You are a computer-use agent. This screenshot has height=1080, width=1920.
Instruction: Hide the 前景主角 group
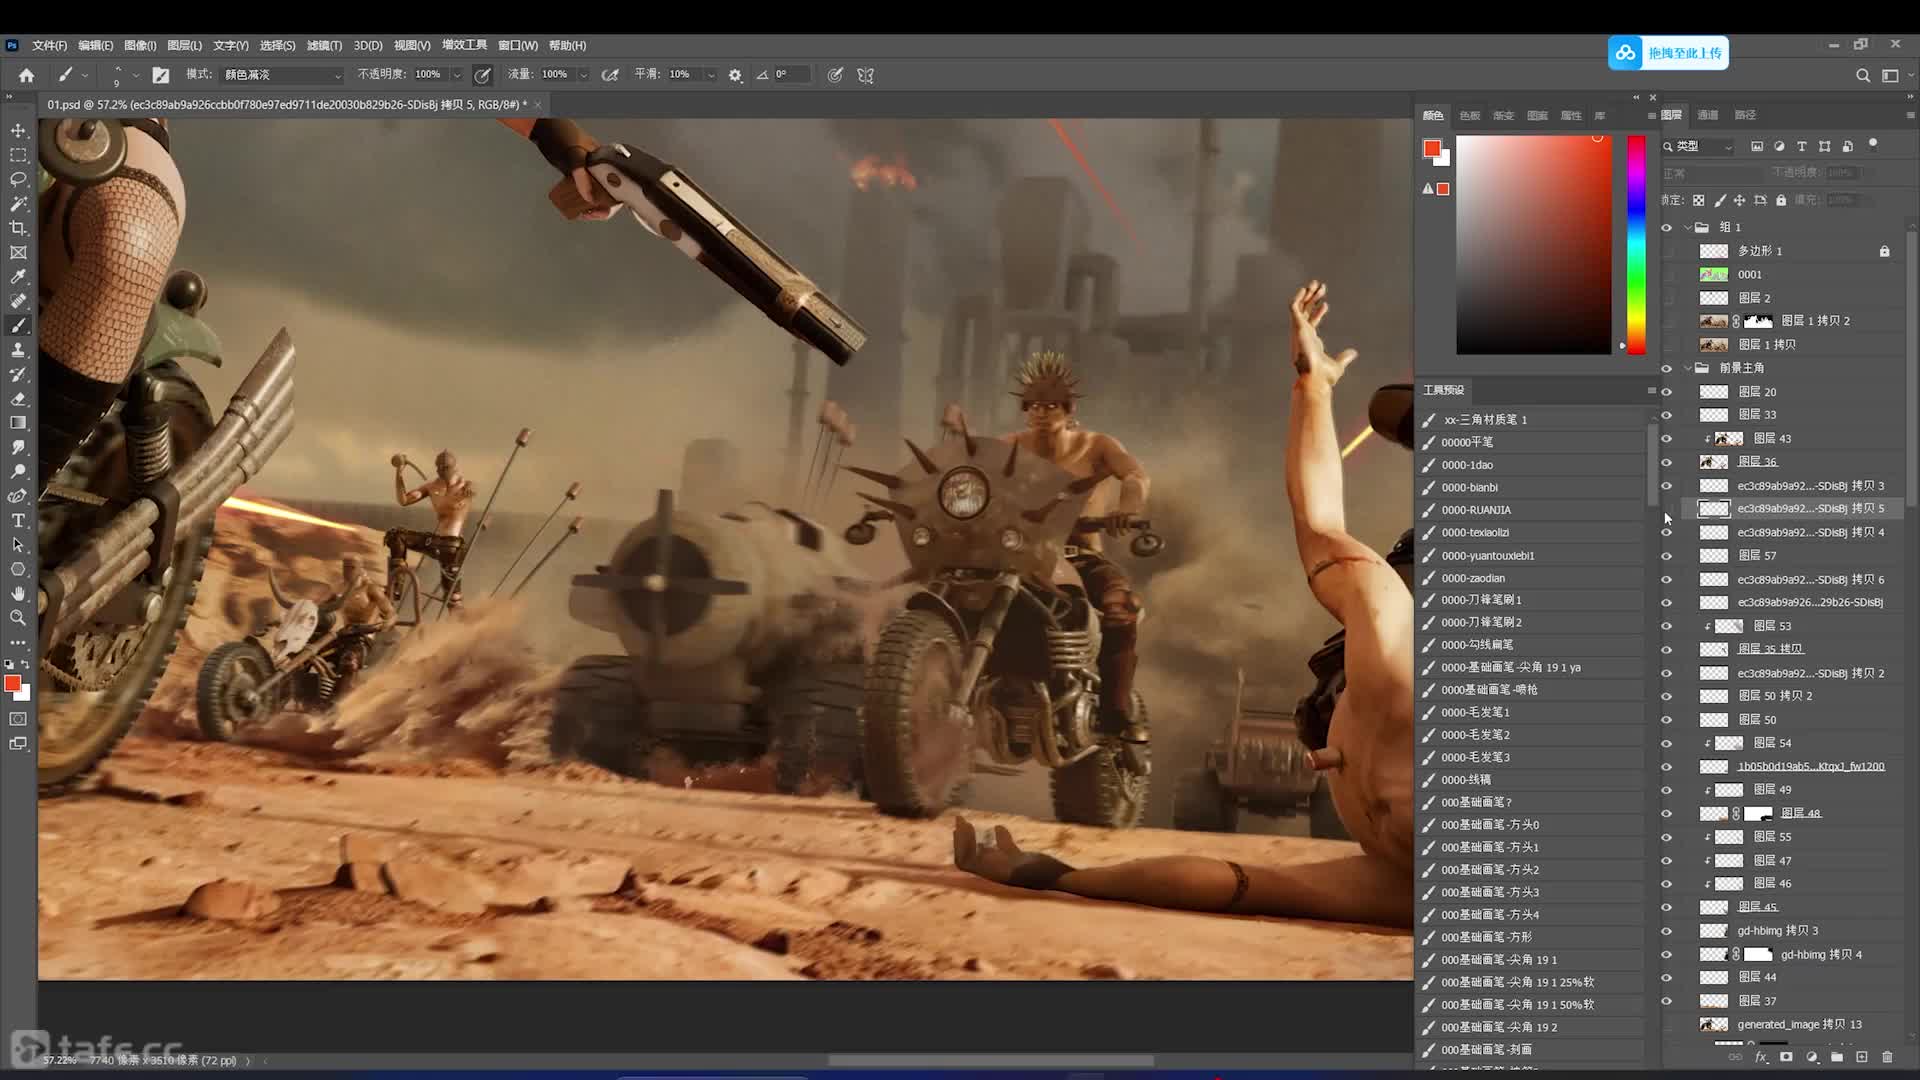pyautogui.click(x=1666, y=368)
